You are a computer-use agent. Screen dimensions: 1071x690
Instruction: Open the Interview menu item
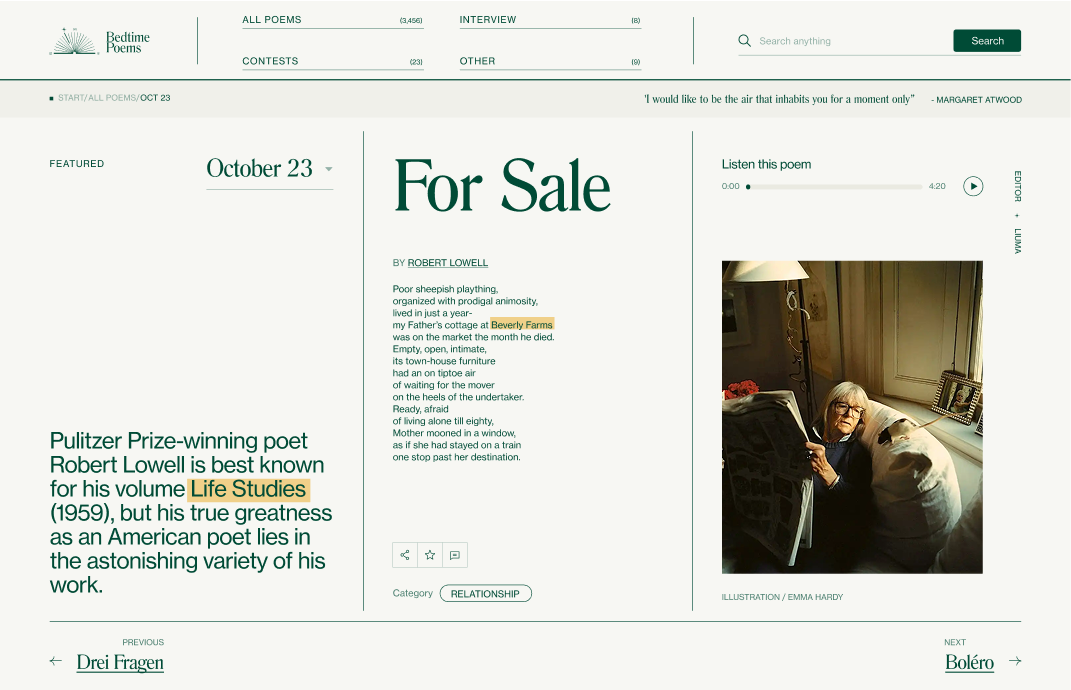pyautogui.click(x=550, y=20)
